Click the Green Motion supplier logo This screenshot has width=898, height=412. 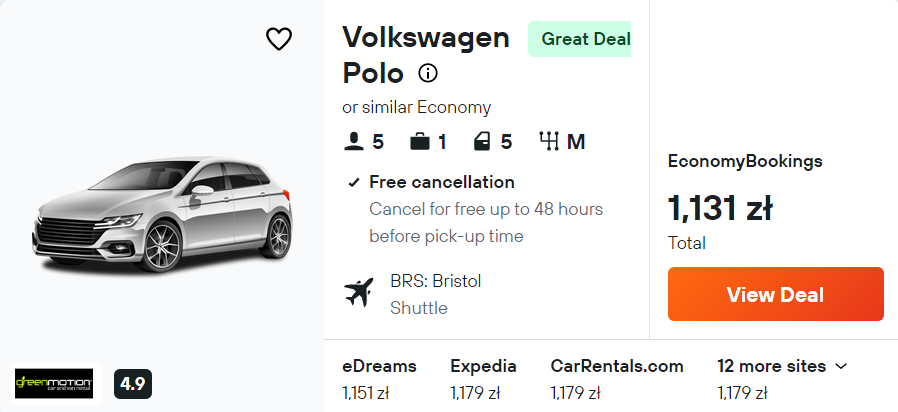[54, 383]
